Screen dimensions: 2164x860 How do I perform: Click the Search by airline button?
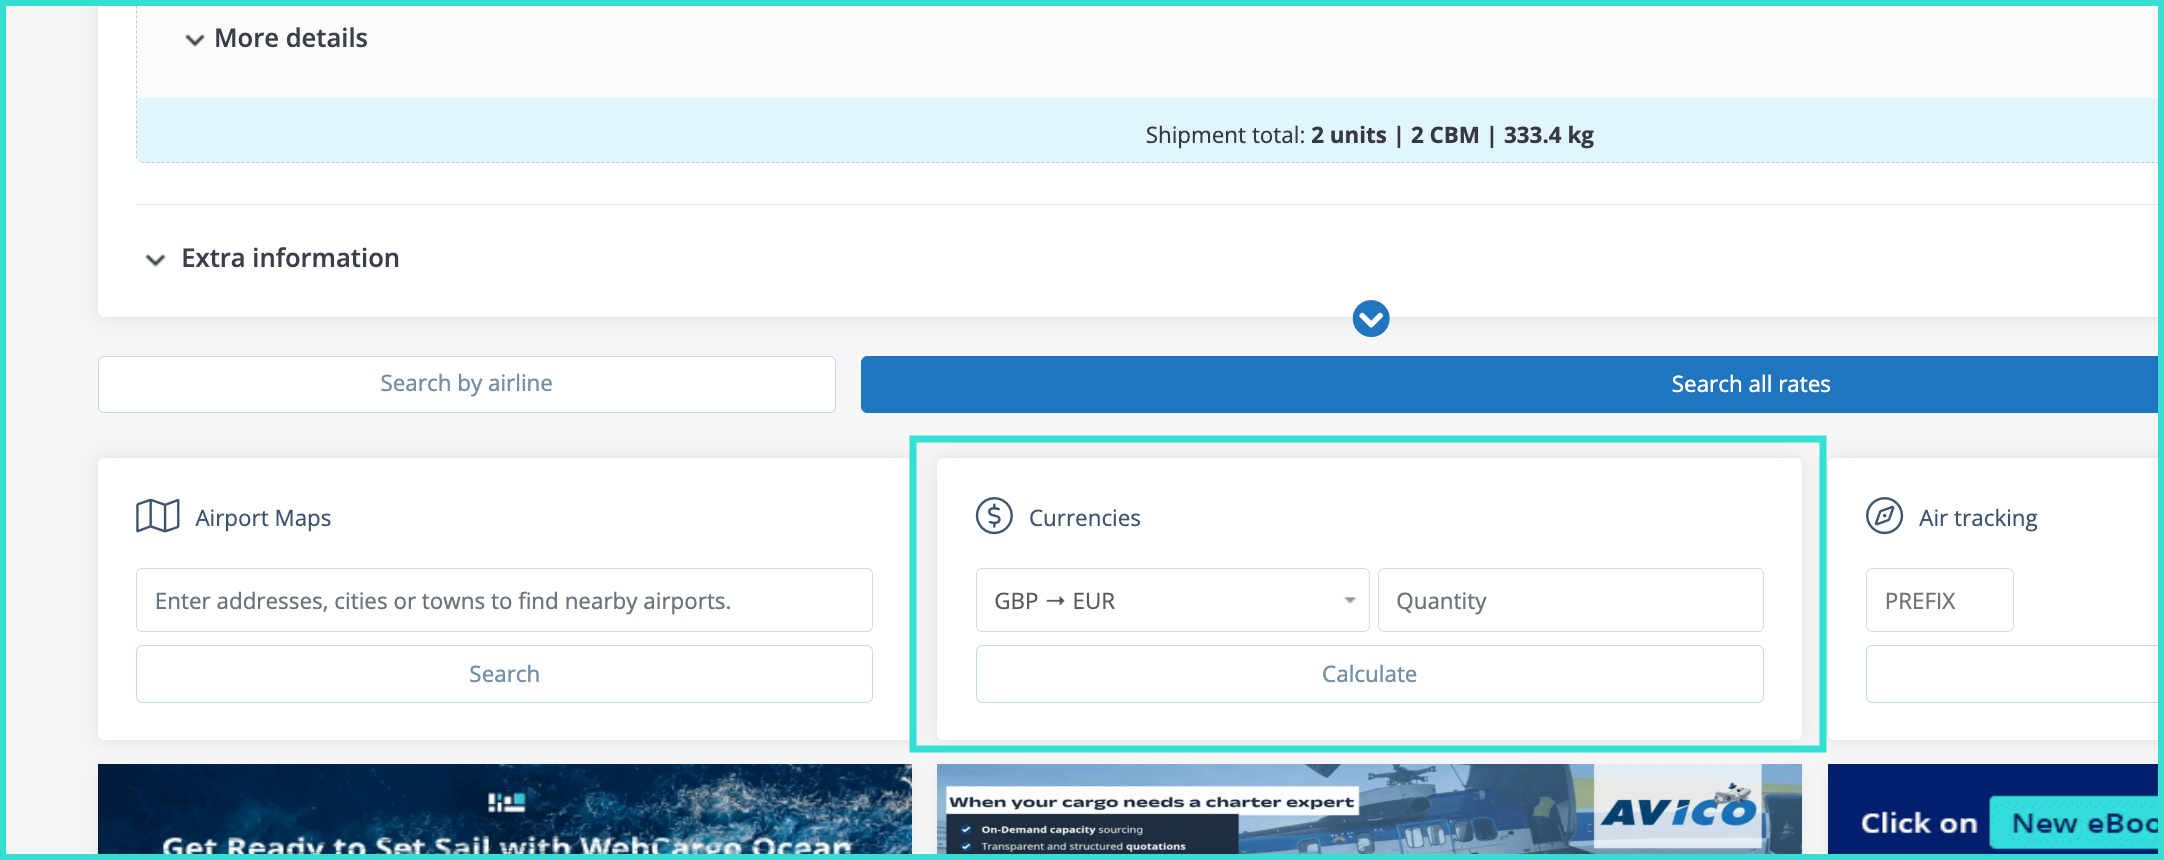(x=466, y=384)
